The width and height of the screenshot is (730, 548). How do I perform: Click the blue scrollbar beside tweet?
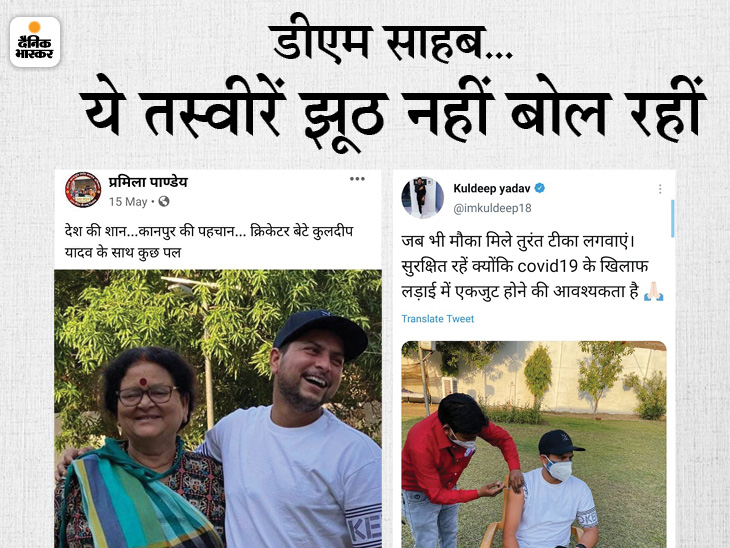pyautogui.click(x=673, y=219)
